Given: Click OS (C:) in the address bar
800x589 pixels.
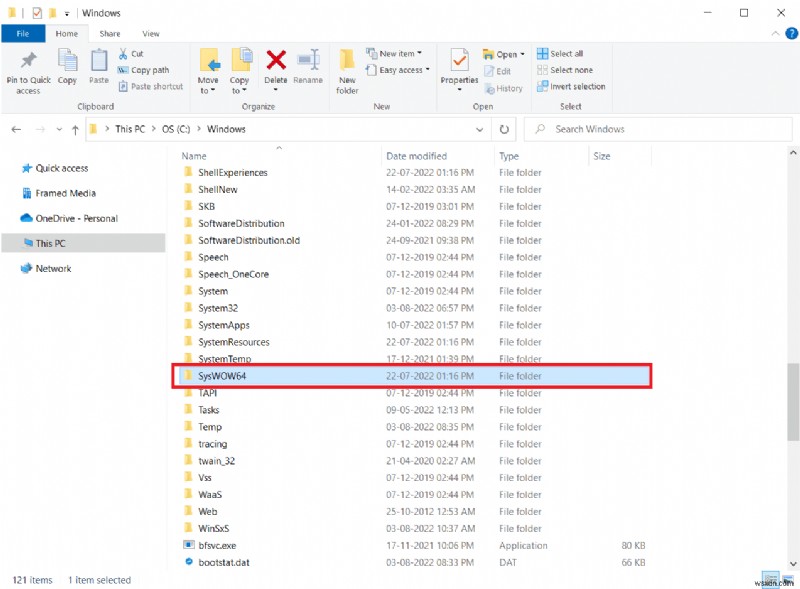Looking at the screenshot, I should (x=176, y=129).
